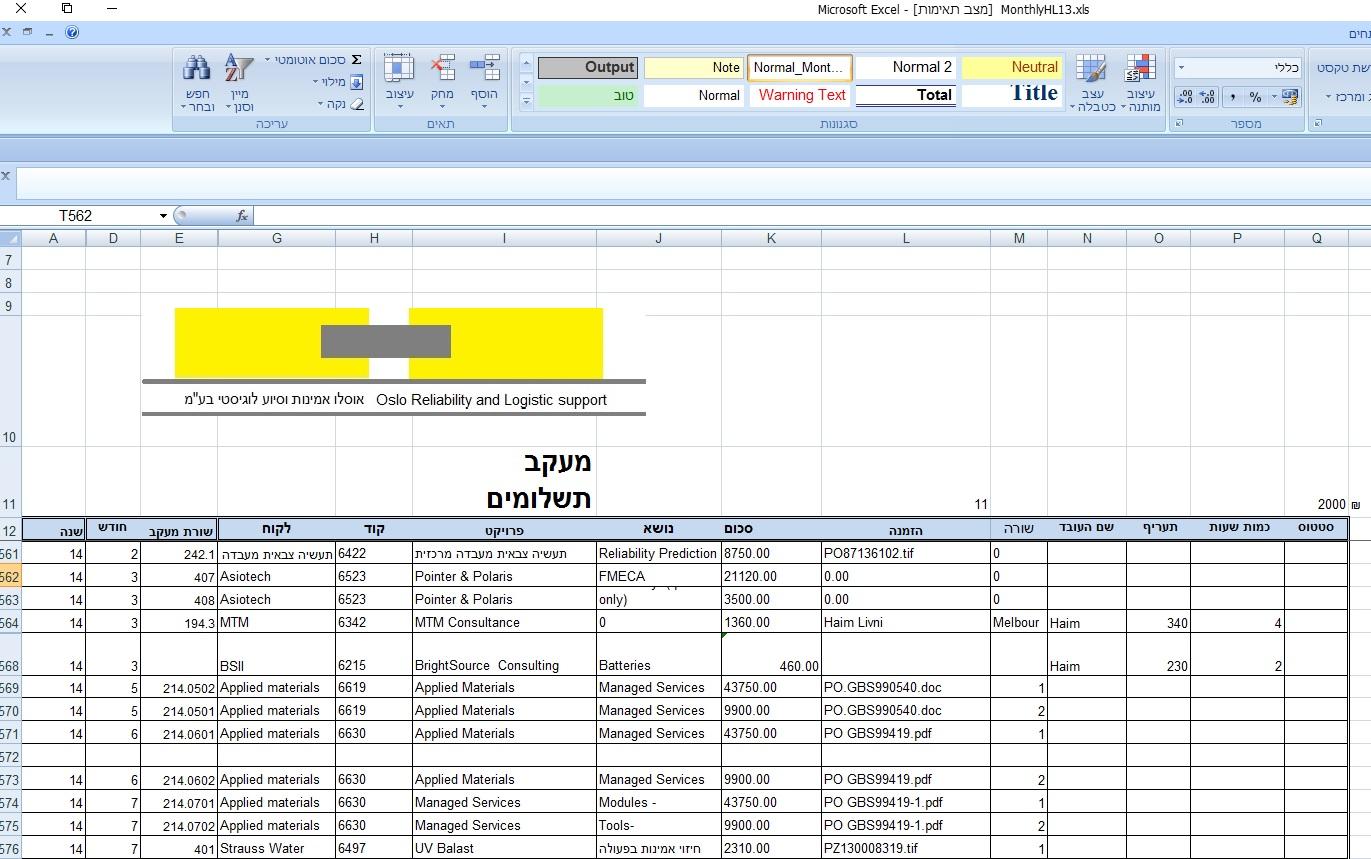The height and width of the screenshot is (859, 1371).
Task: Click the Clear eraser icon
Action: [356, 104]
